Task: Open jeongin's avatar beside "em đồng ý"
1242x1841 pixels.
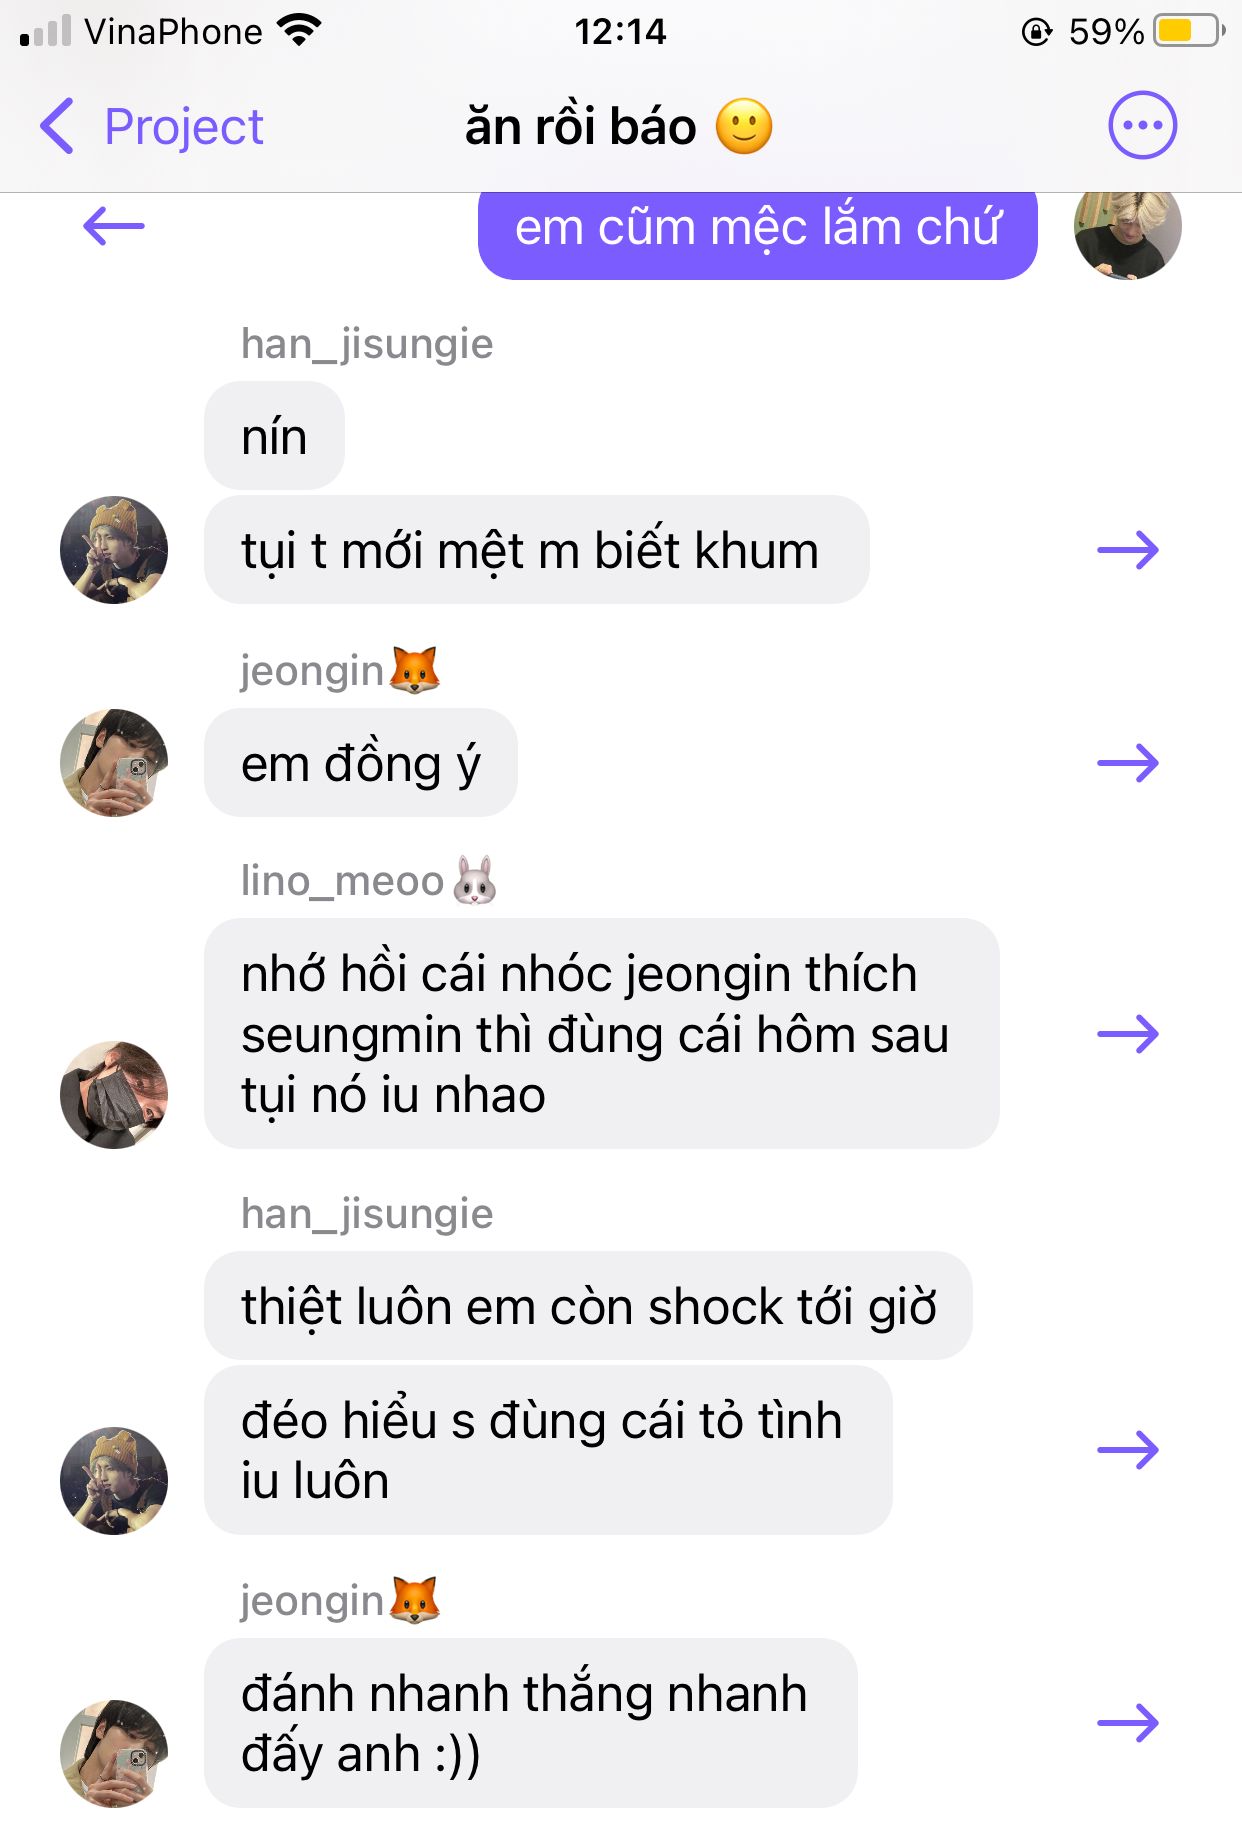Action: click(x=114, y=763)
